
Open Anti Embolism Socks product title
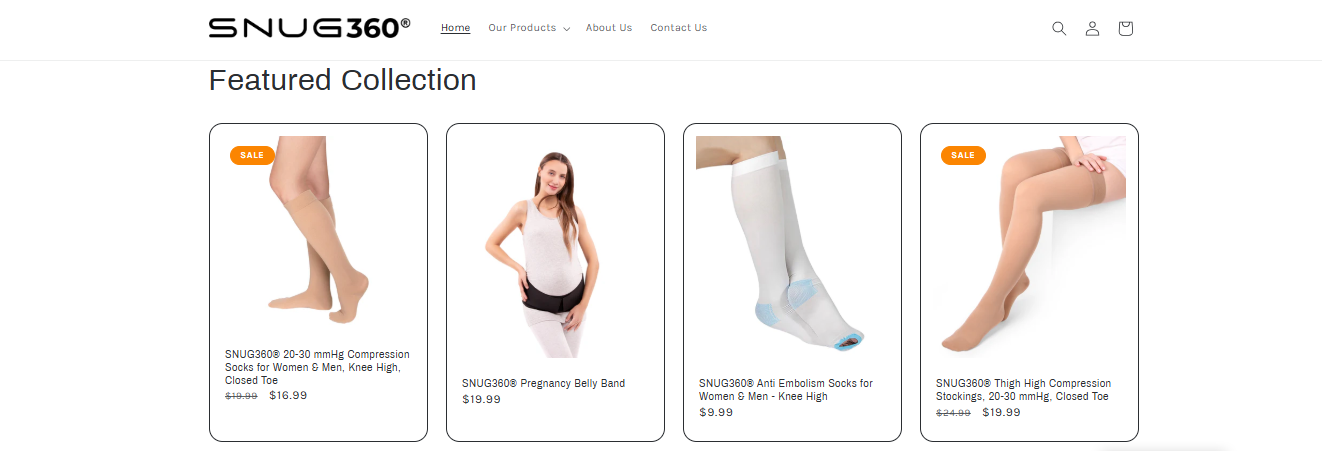click(786, 390)
